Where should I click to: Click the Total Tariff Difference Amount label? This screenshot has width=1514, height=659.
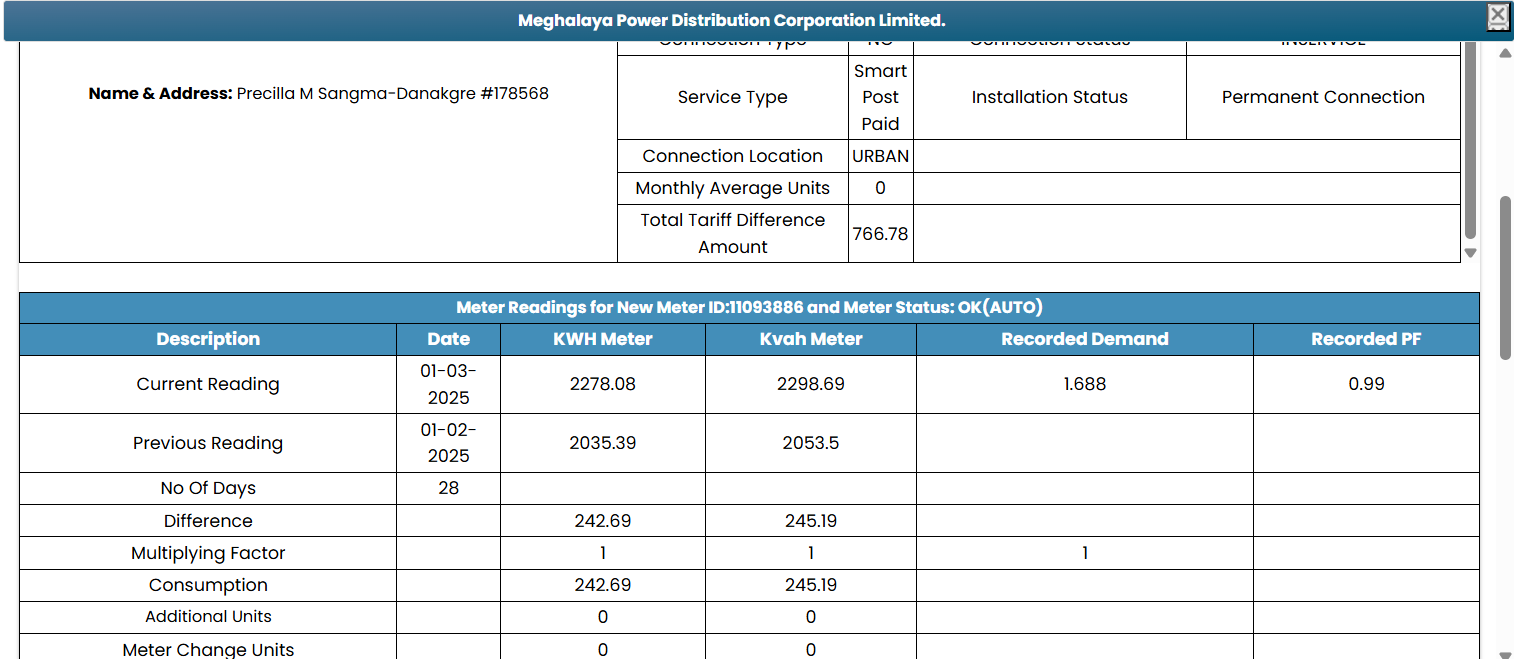coord(732,233)
